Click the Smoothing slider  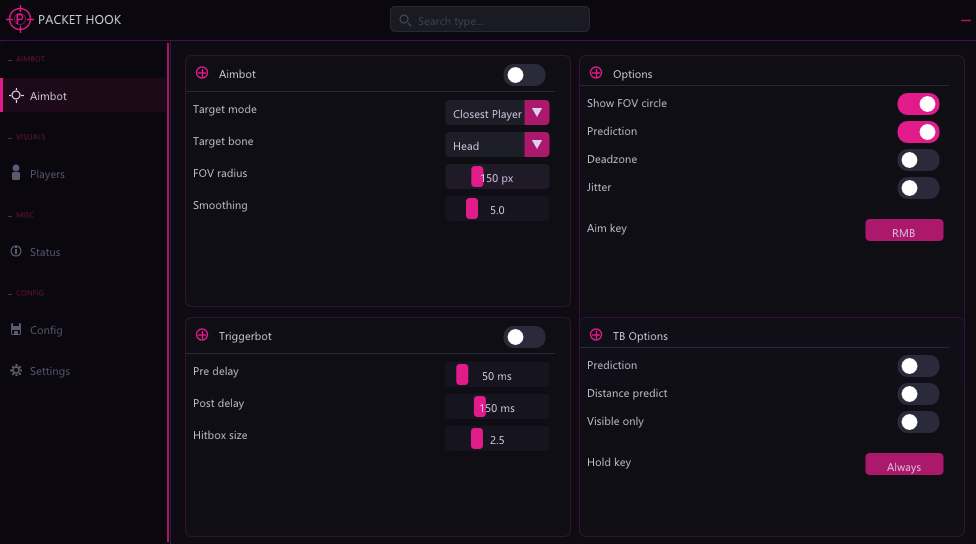(497, 209)
